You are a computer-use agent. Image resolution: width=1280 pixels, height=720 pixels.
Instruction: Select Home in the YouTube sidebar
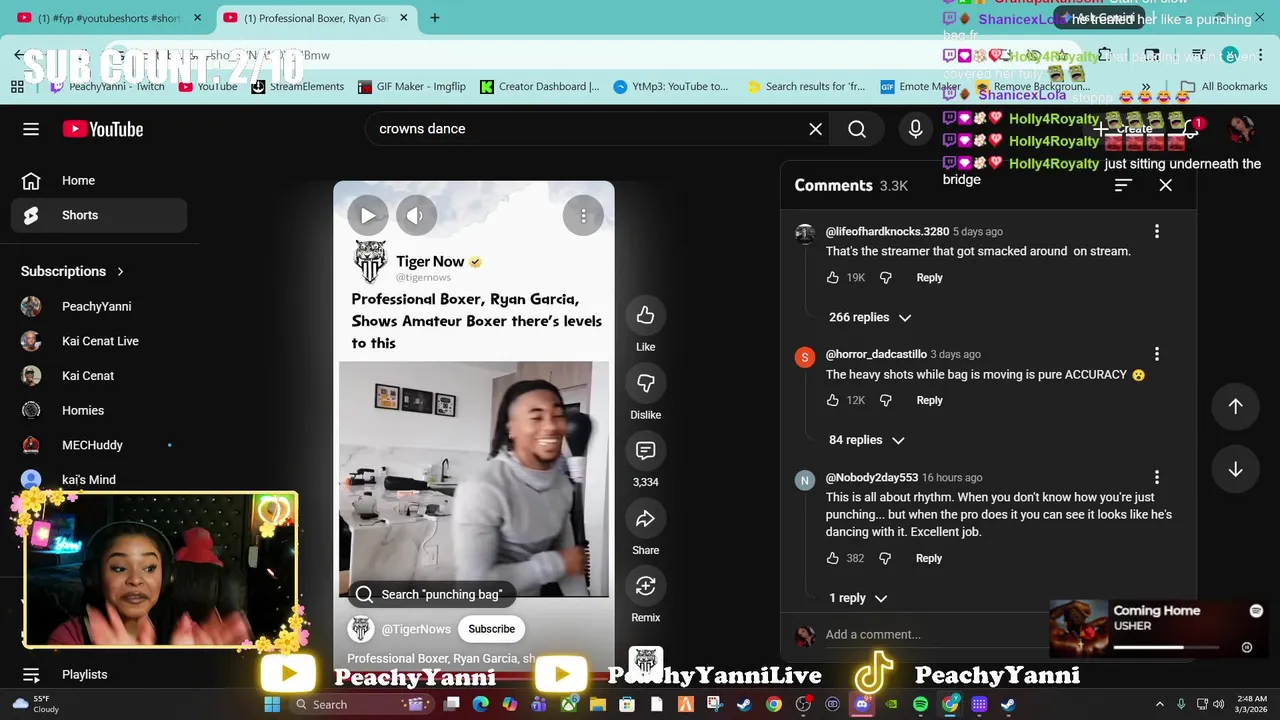[99, 181]
